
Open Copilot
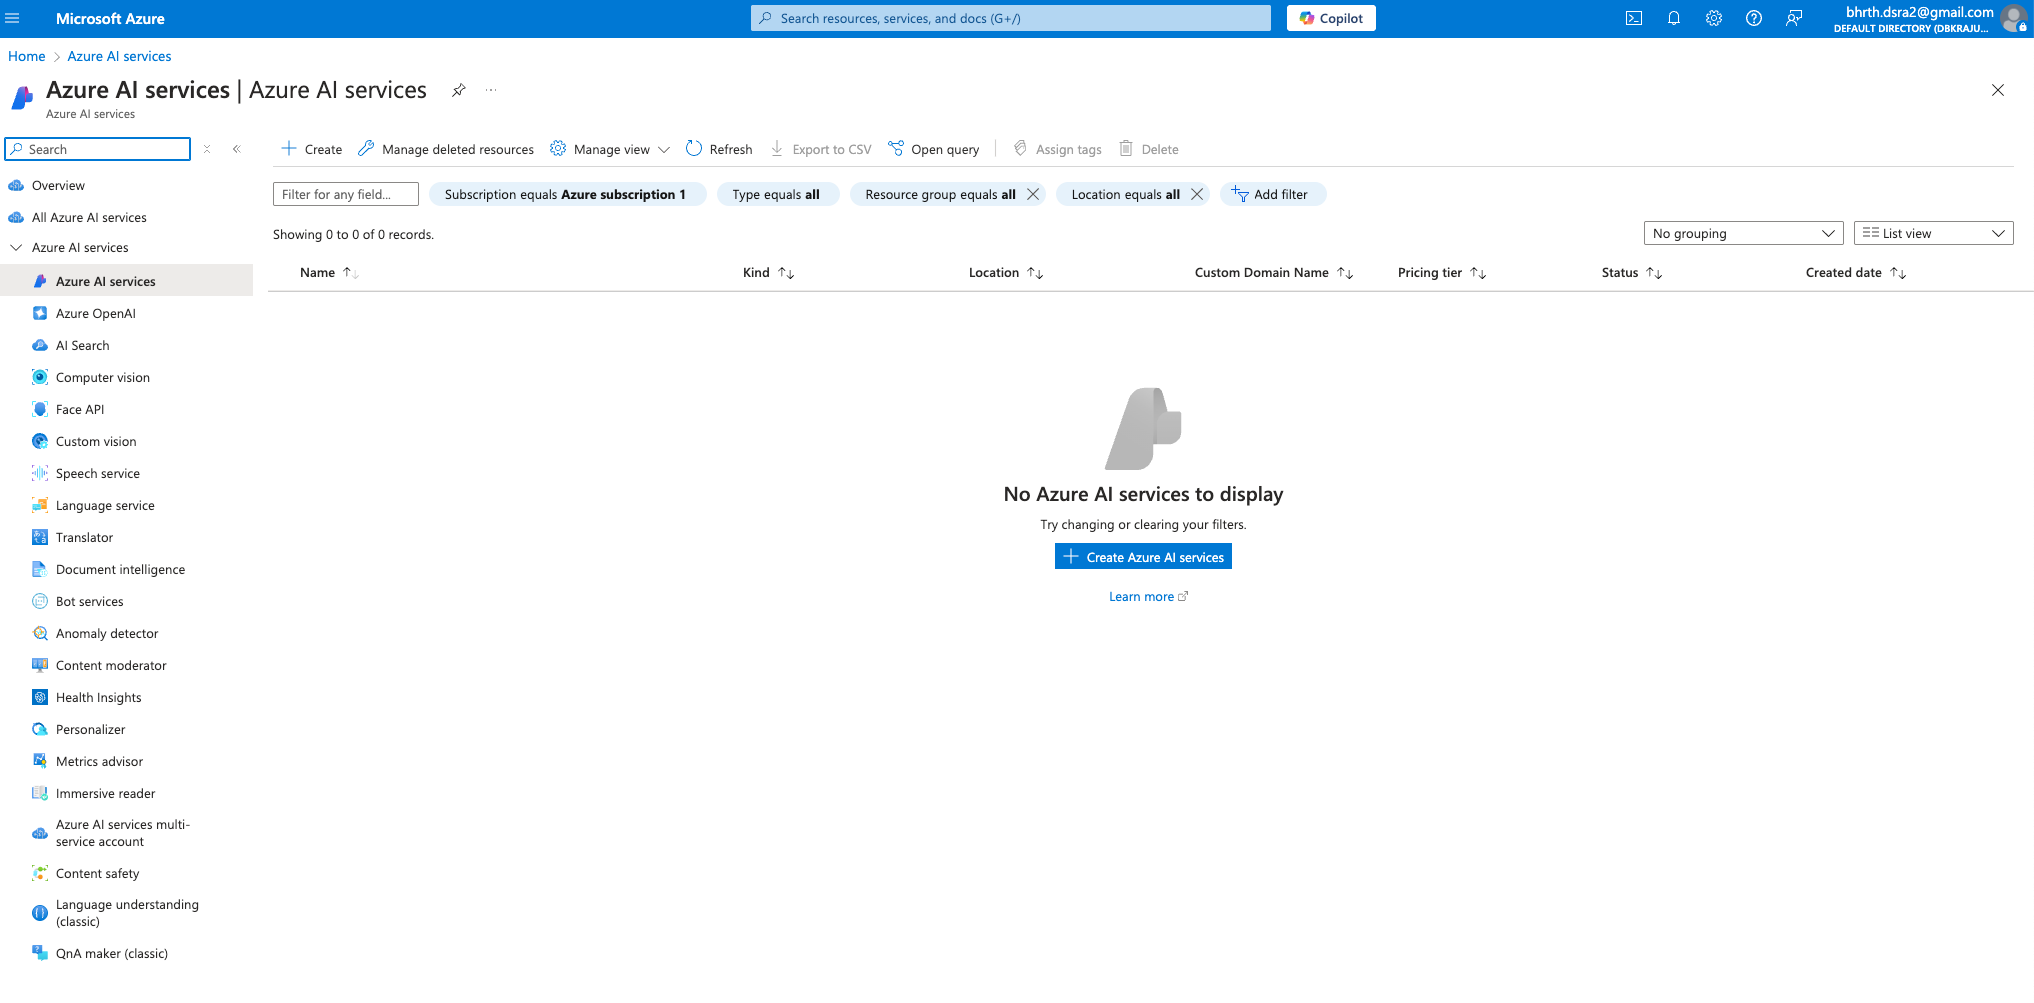(x=1331, y=18)
